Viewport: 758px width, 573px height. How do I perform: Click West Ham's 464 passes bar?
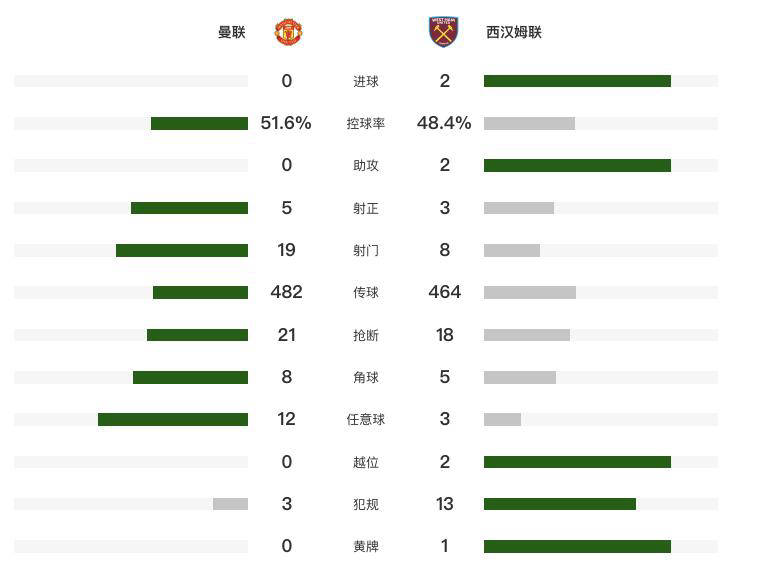click(x=530, y=293)
